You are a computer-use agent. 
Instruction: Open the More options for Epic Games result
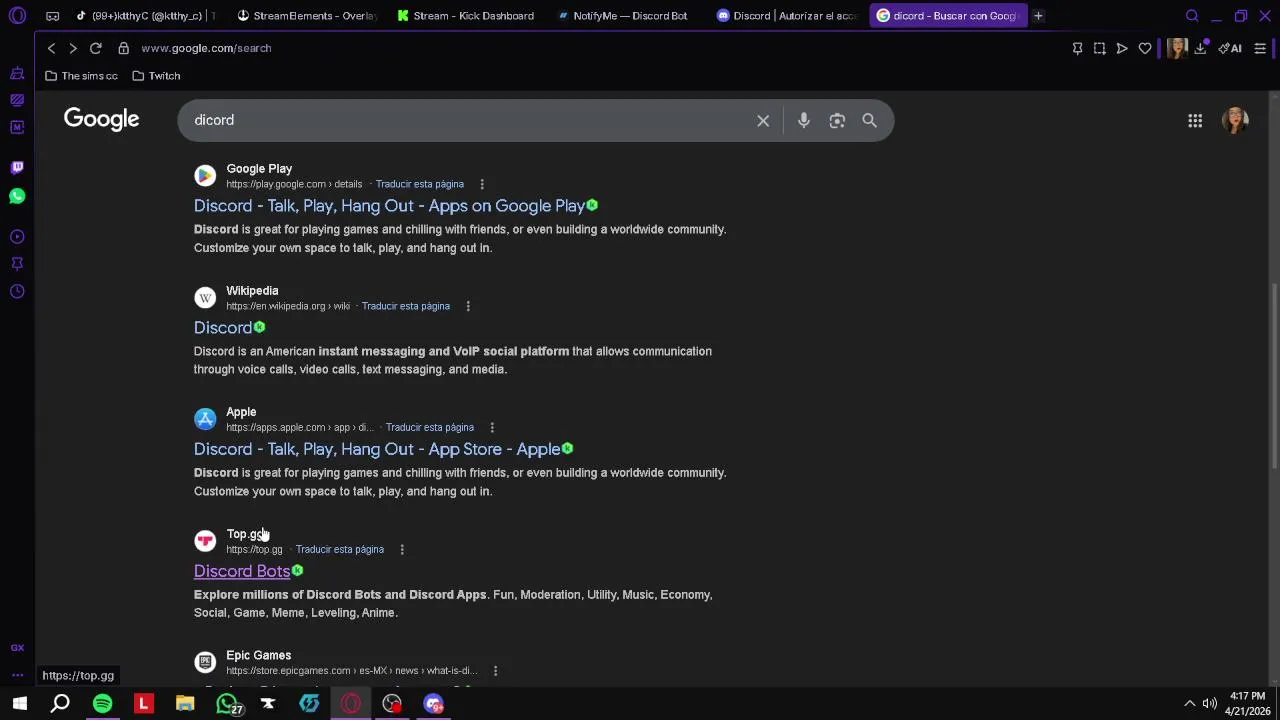tap(495, 671)
